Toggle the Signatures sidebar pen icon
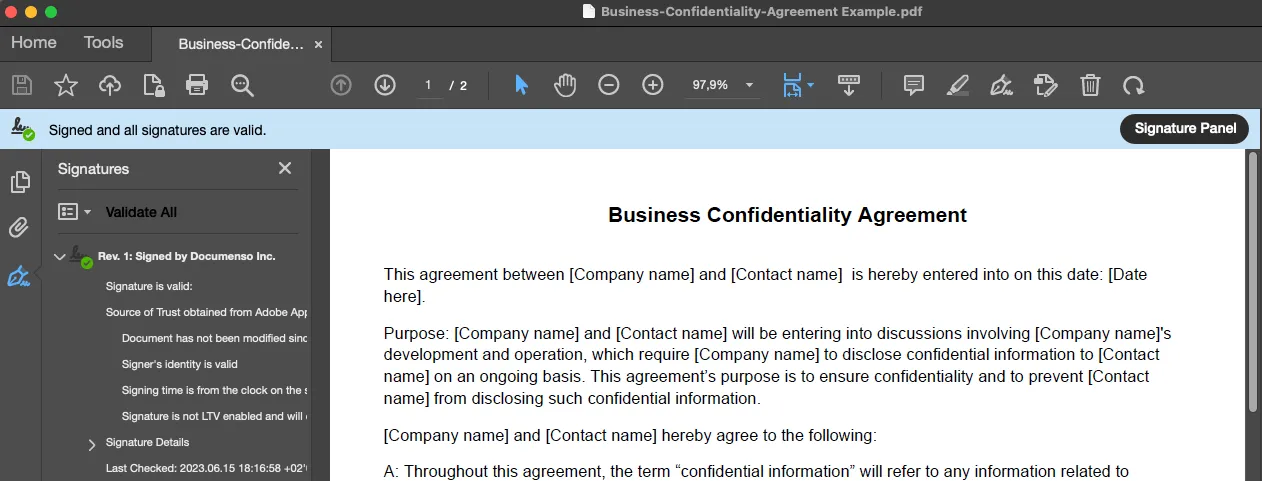The width and height of the screenshot is (1262, 481). click(19, 276)
